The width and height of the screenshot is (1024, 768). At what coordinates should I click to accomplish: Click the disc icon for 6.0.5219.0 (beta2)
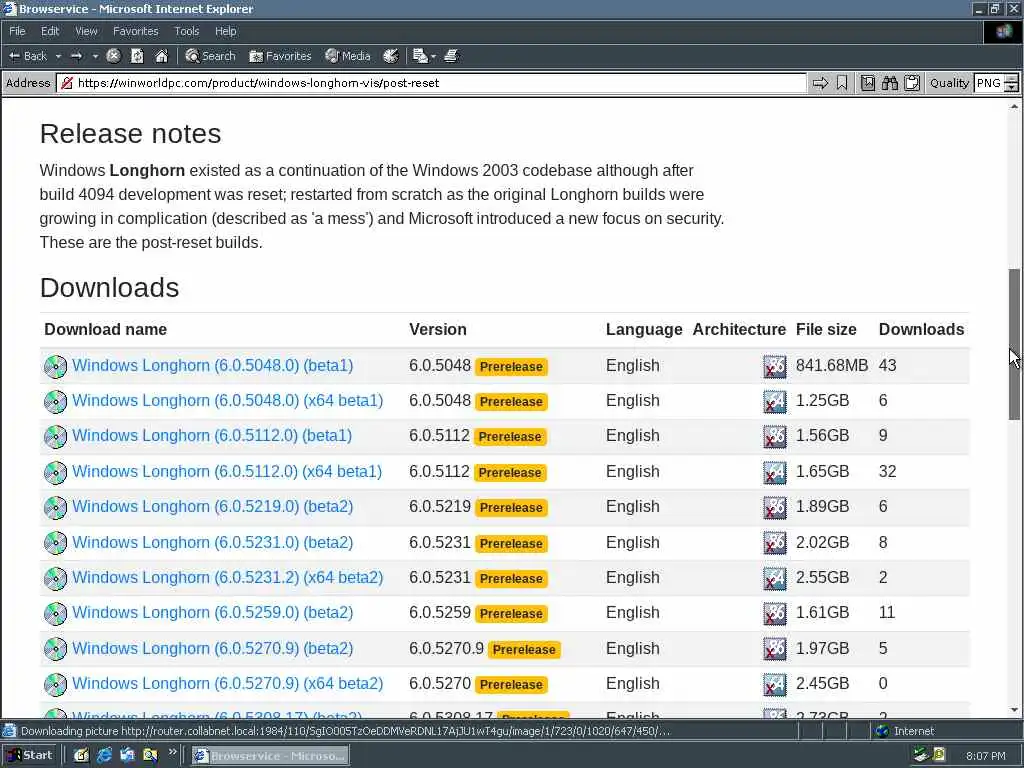pos(56,507)
